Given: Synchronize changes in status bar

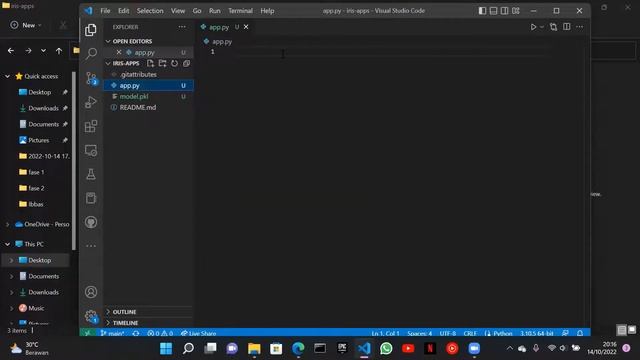Looking at the screenshot, I should pos(136,333).
